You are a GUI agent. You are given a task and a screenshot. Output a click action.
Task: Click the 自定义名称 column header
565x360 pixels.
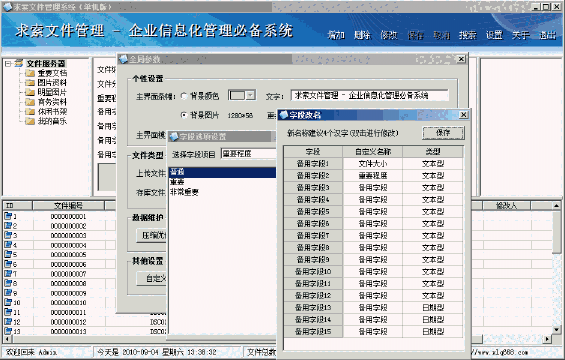point(373,152)
